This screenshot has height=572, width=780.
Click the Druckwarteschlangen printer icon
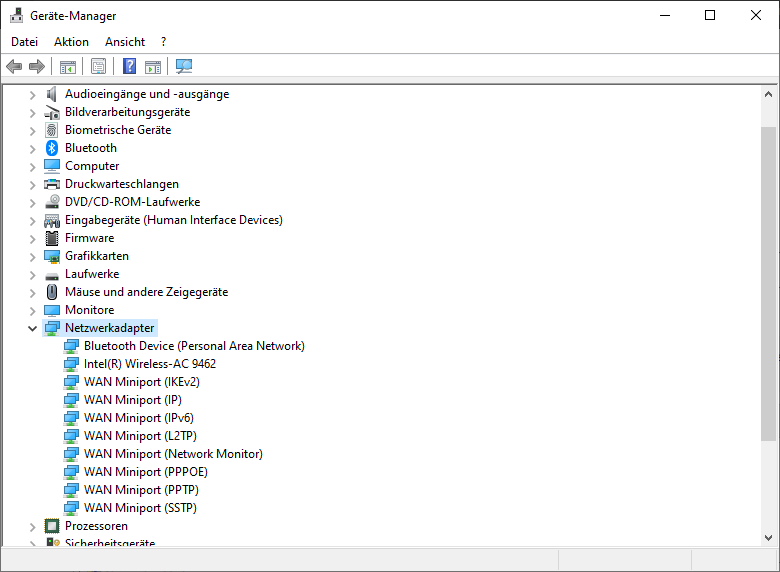tap(52, 184)
